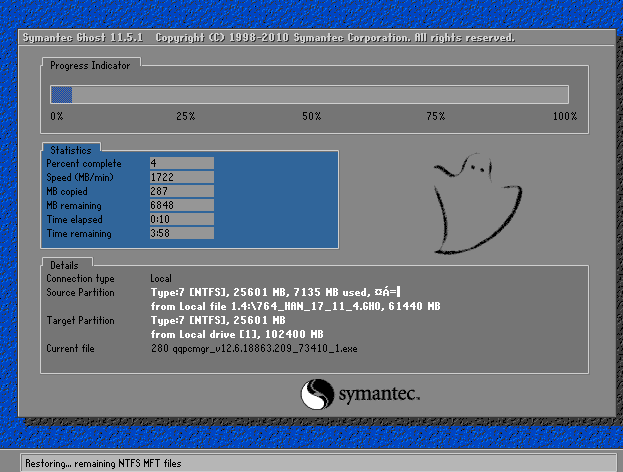
Task: Click the 50% progress marker label
Action: (312, 116)
